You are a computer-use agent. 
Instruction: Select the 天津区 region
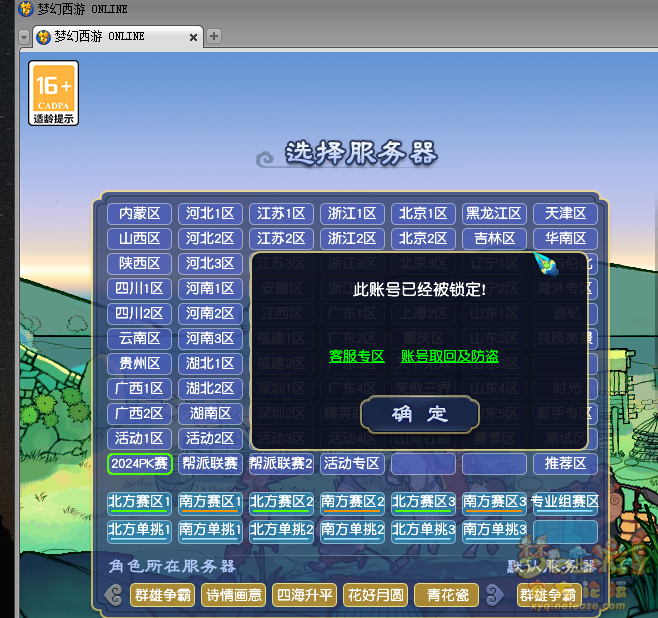click(565, 214)
